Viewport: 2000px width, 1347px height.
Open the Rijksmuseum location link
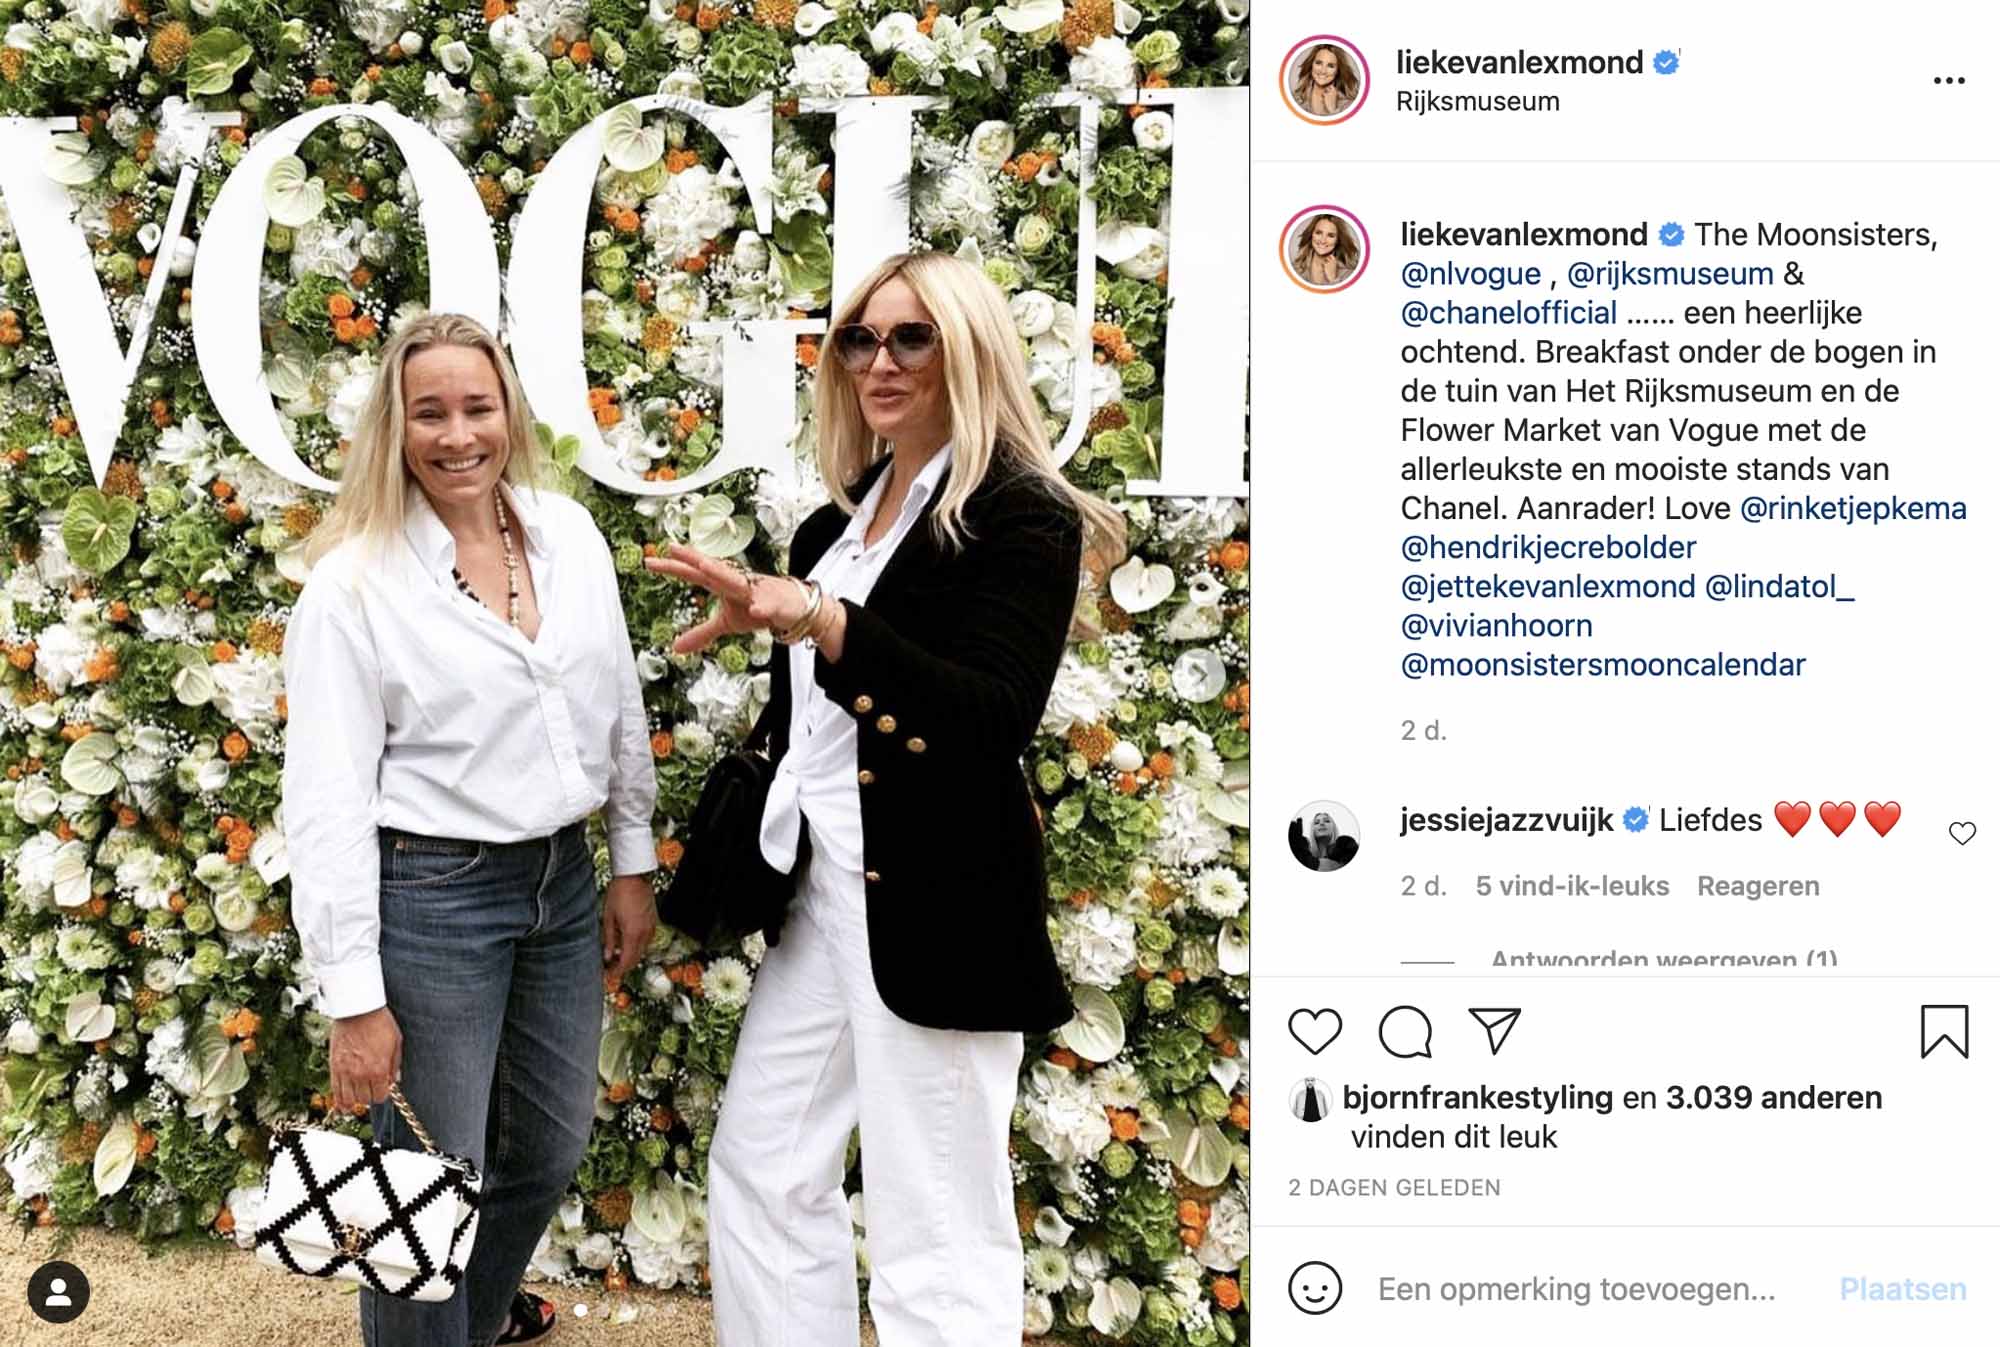point(1477,102)
